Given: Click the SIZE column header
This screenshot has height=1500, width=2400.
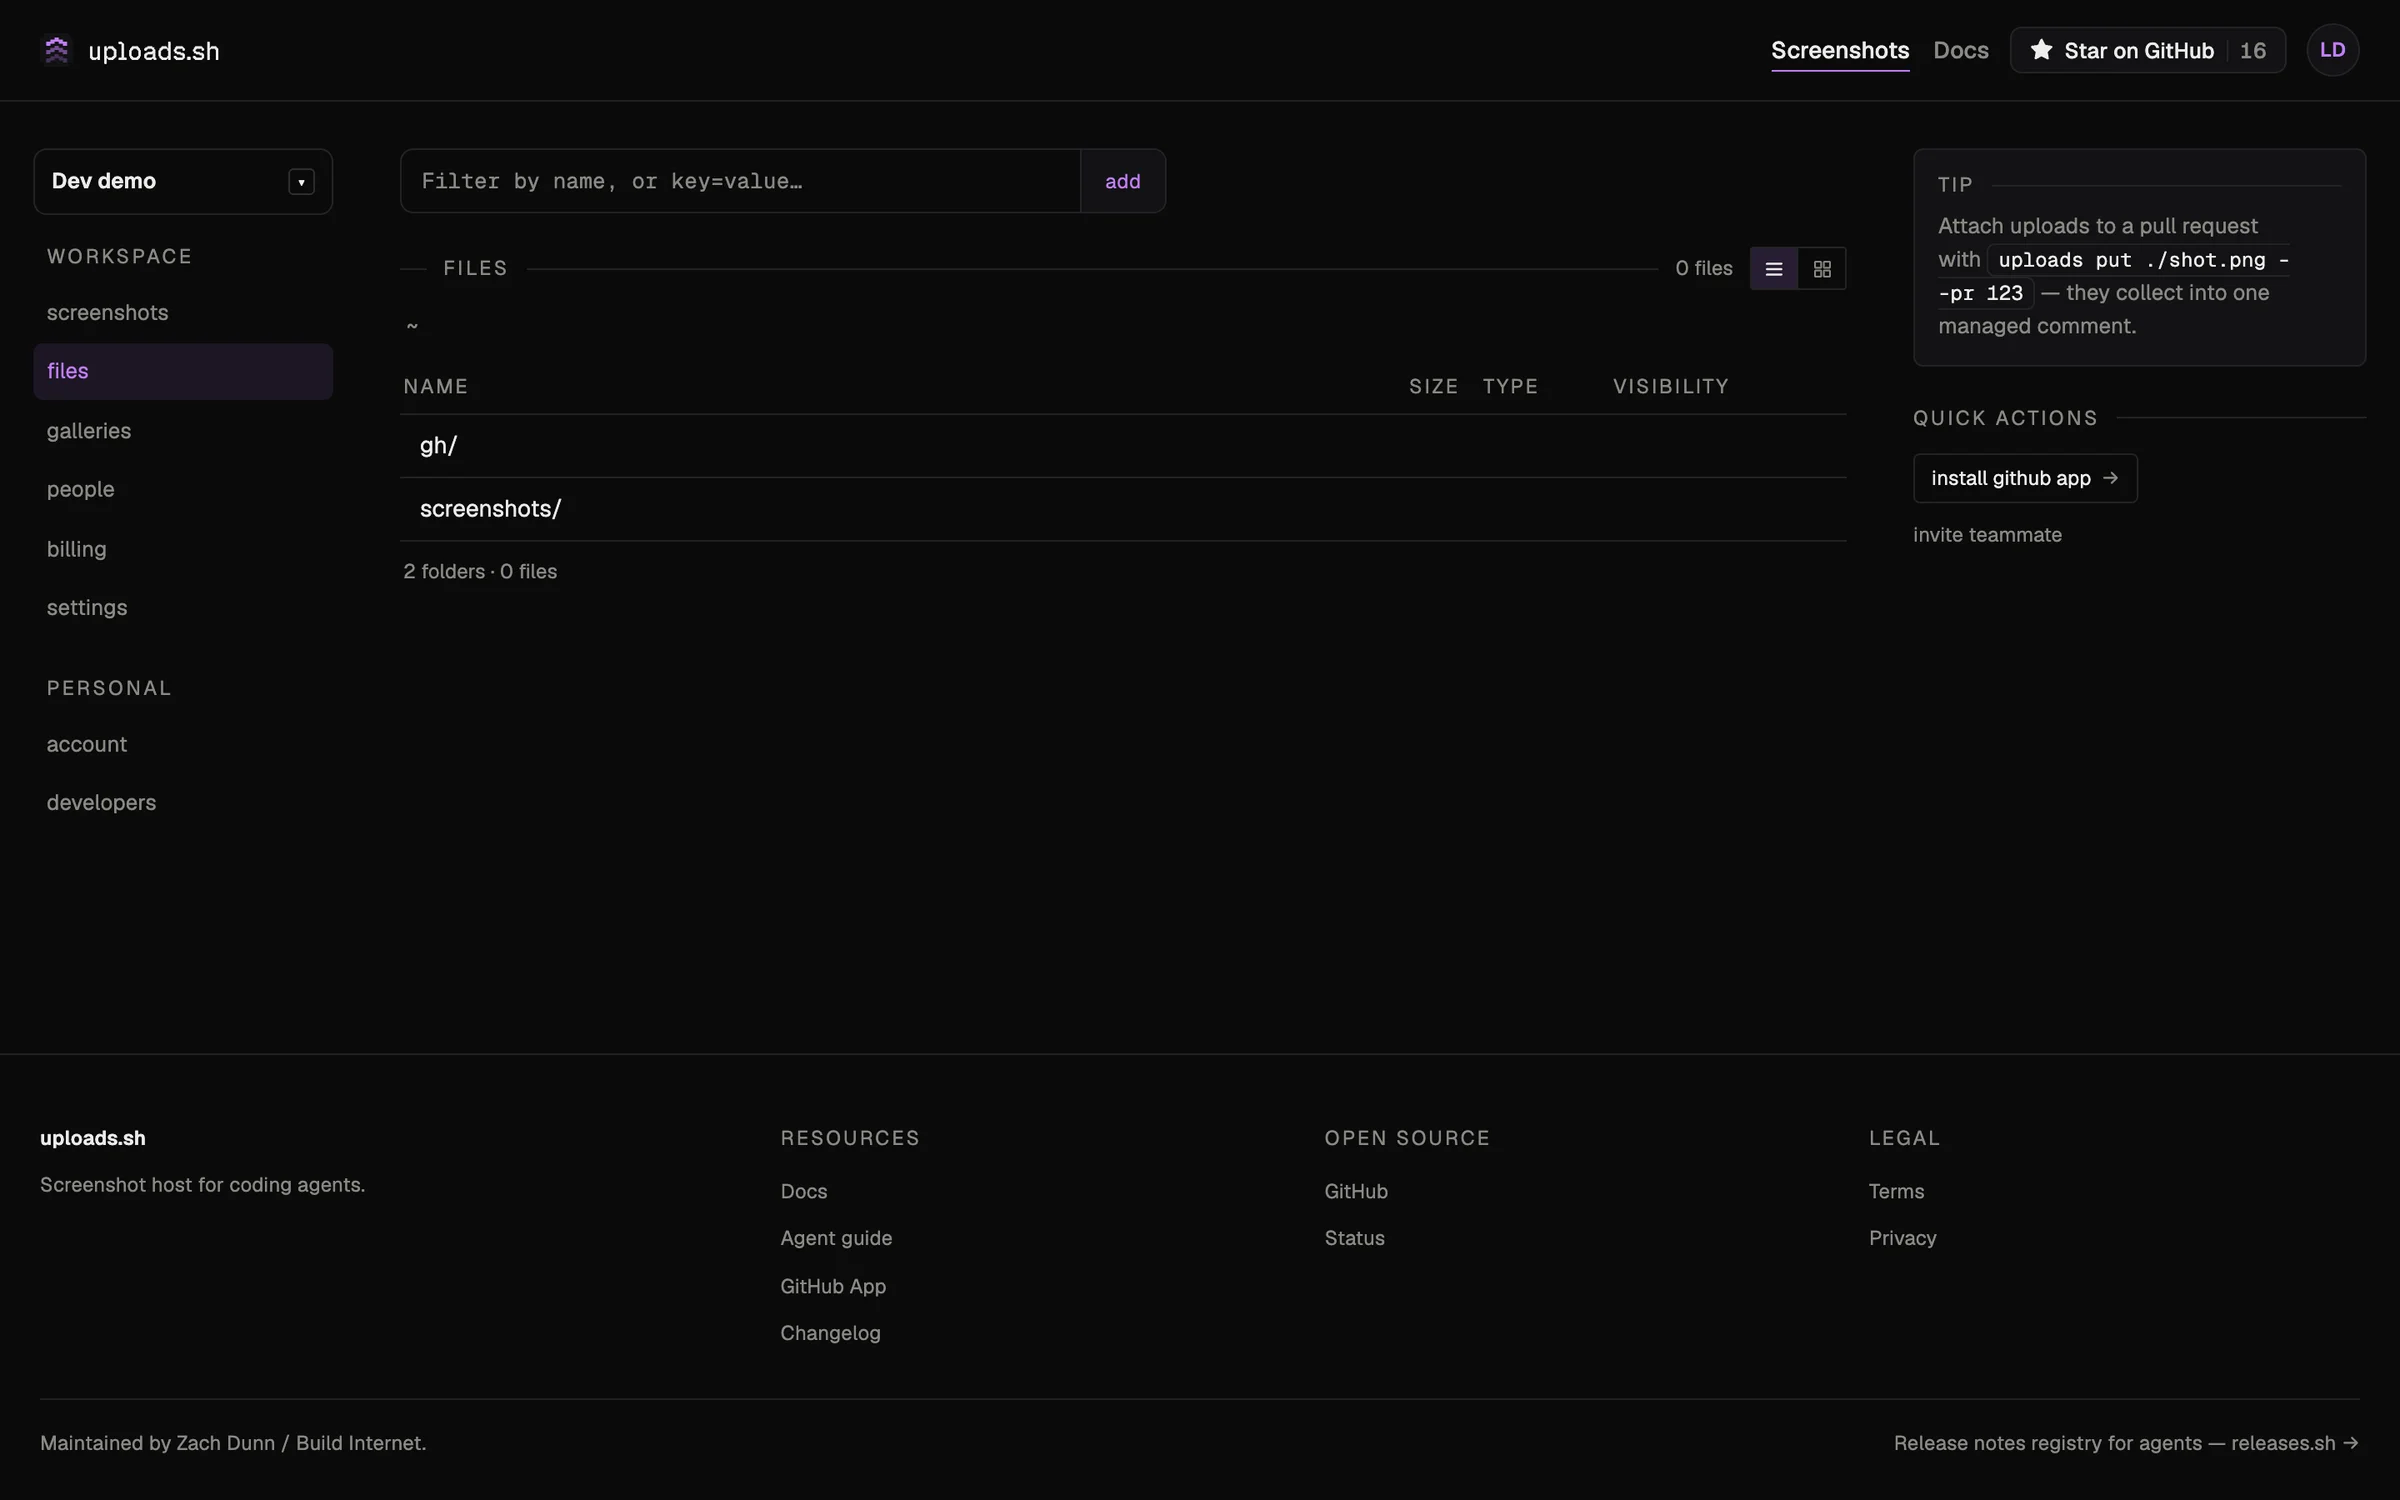Looking at the screenshot, I should point(1433,386).
